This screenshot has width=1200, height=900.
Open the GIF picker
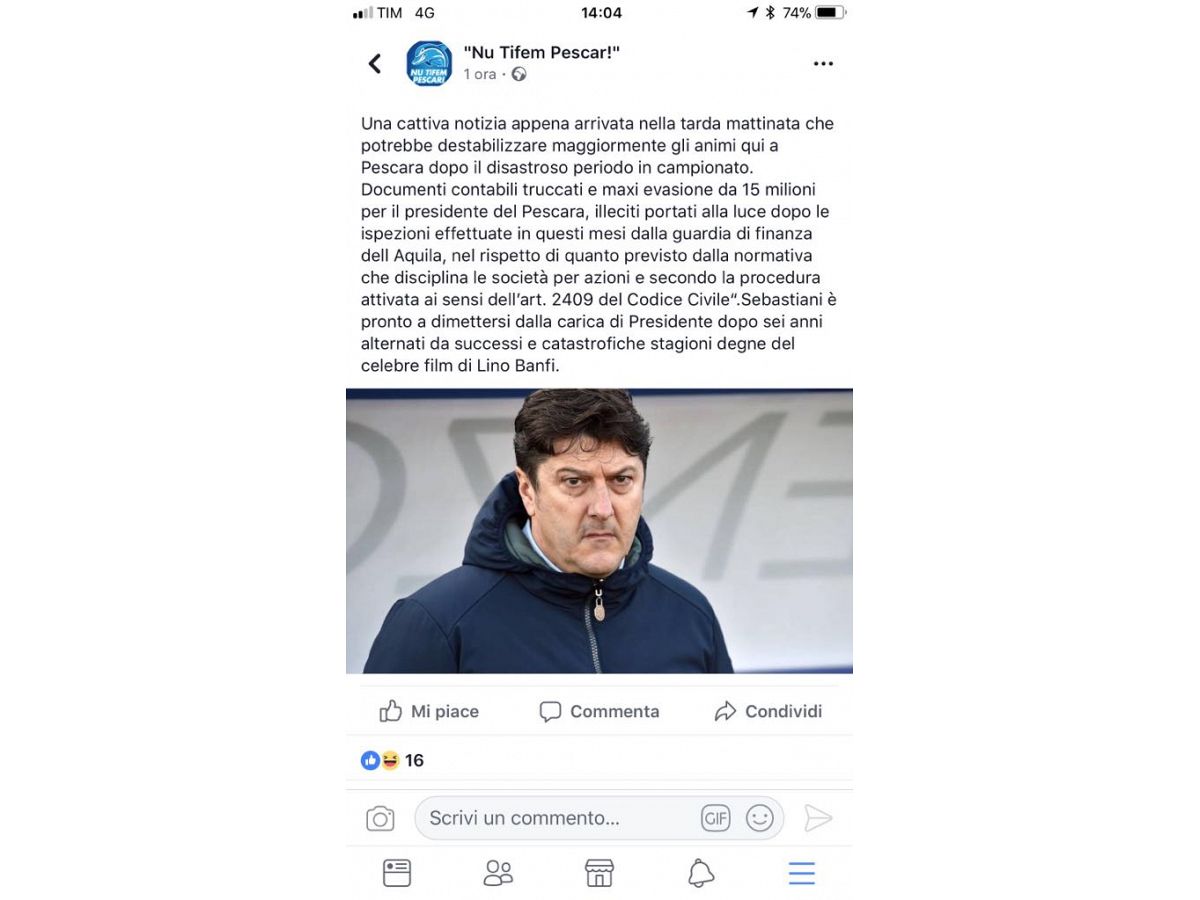tap(715, 818)
